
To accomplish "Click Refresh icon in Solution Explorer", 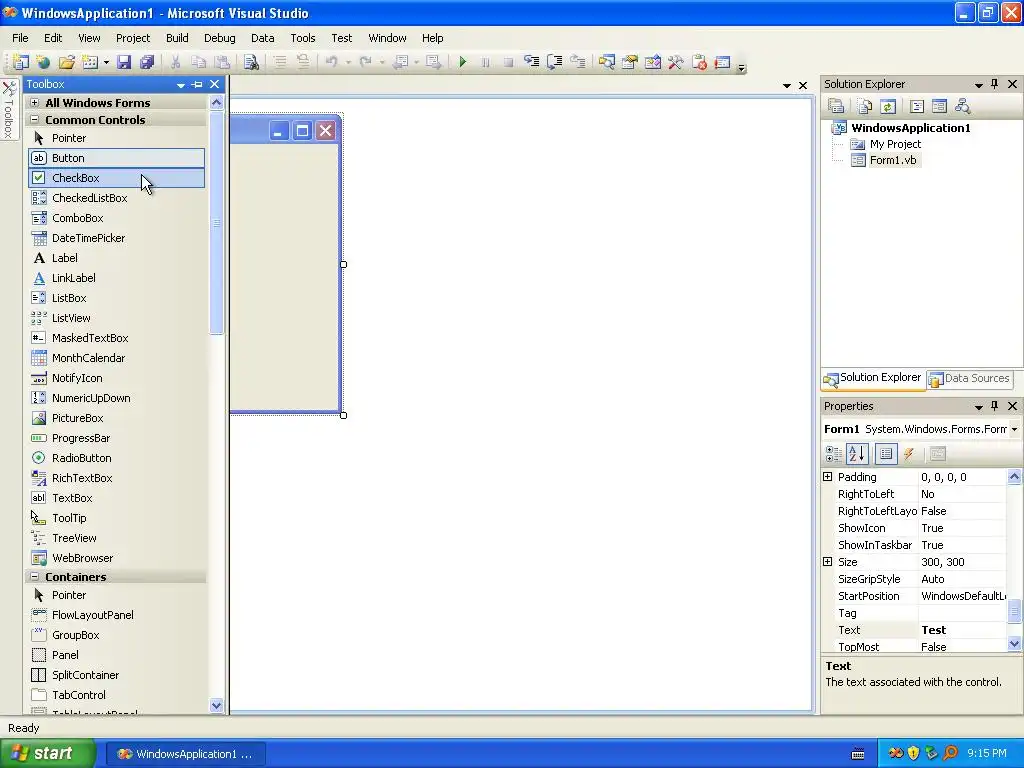I will coord(888,106).
